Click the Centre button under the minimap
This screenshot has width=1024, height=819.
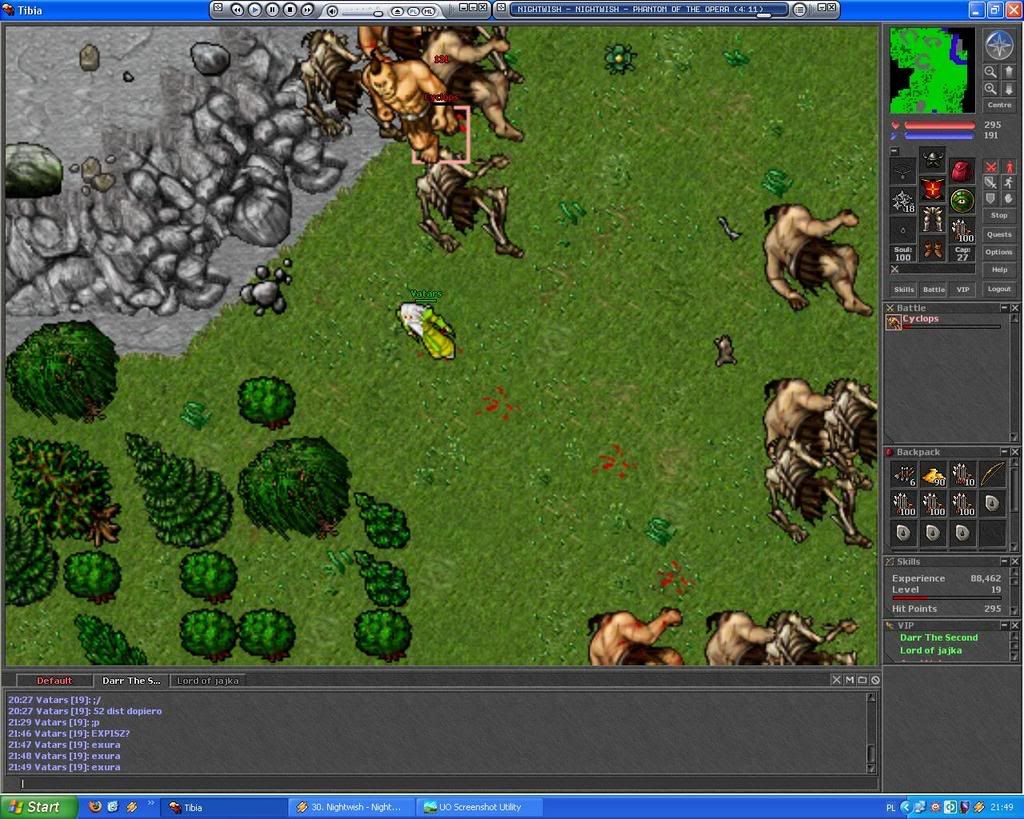(x=999, y=104)
